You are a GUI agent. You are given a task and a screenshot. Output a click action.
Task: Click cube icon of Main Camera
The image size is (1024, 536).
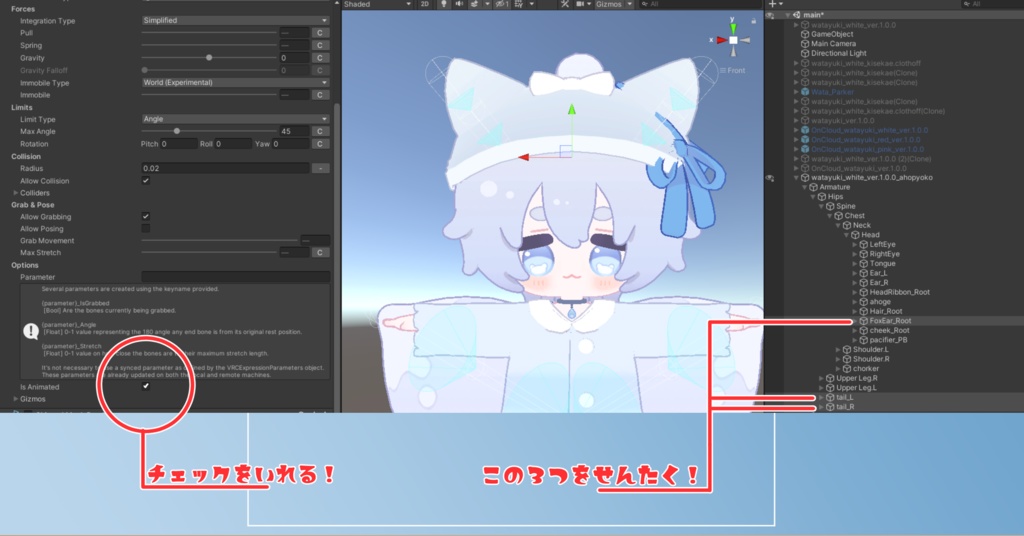tap(805, 44)
